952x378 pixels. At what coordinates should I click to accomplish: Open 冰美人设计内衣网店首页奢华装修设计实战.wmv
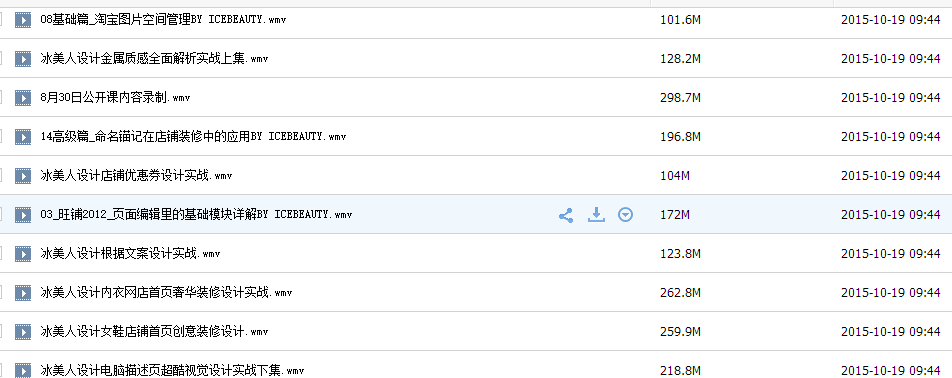[x=166, y=292]
